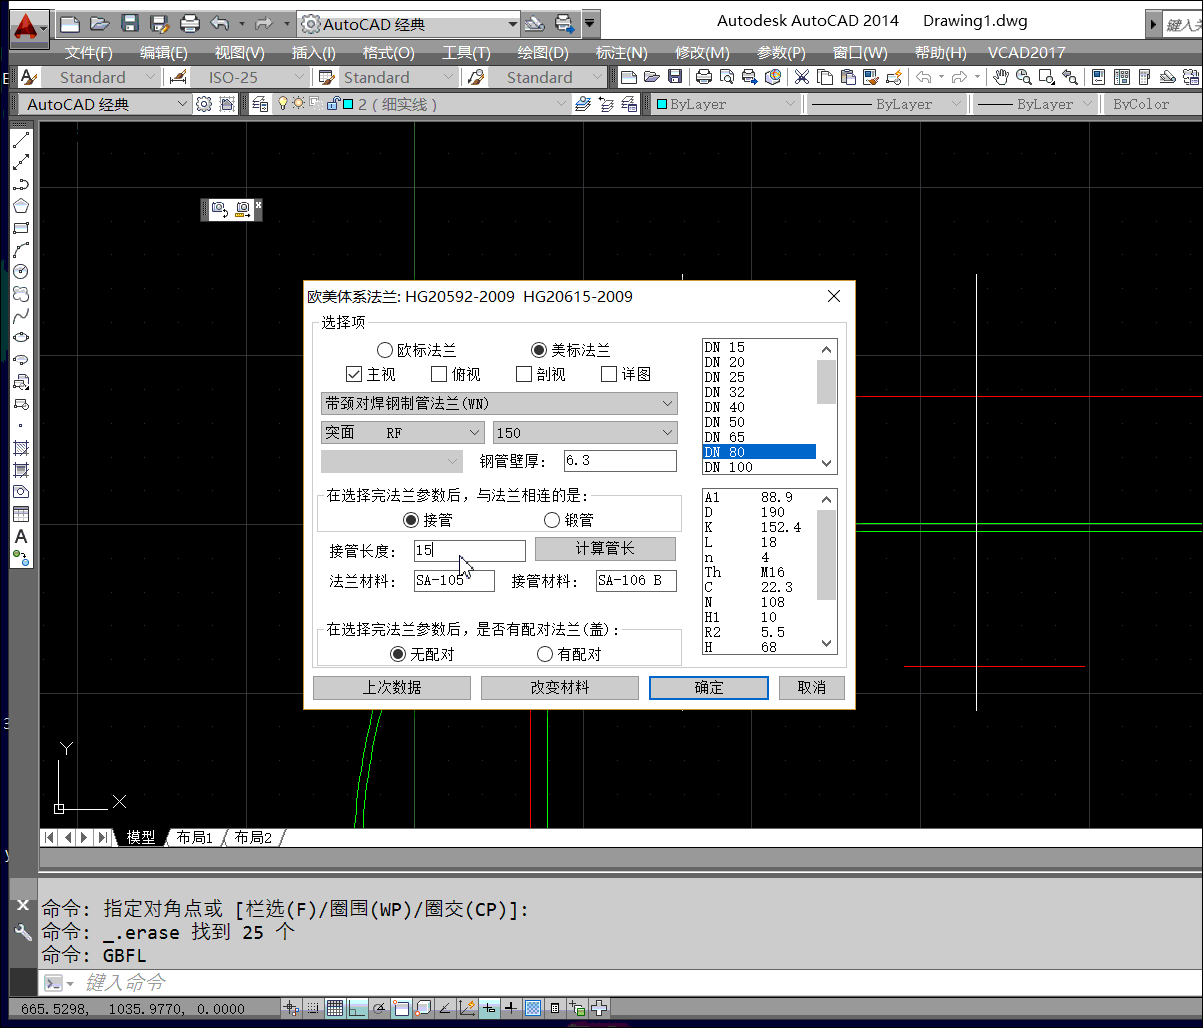Screen dimensions: 1203x1028
Task: Check the 剖视 view checkbox
Action: tap(524, 374)
